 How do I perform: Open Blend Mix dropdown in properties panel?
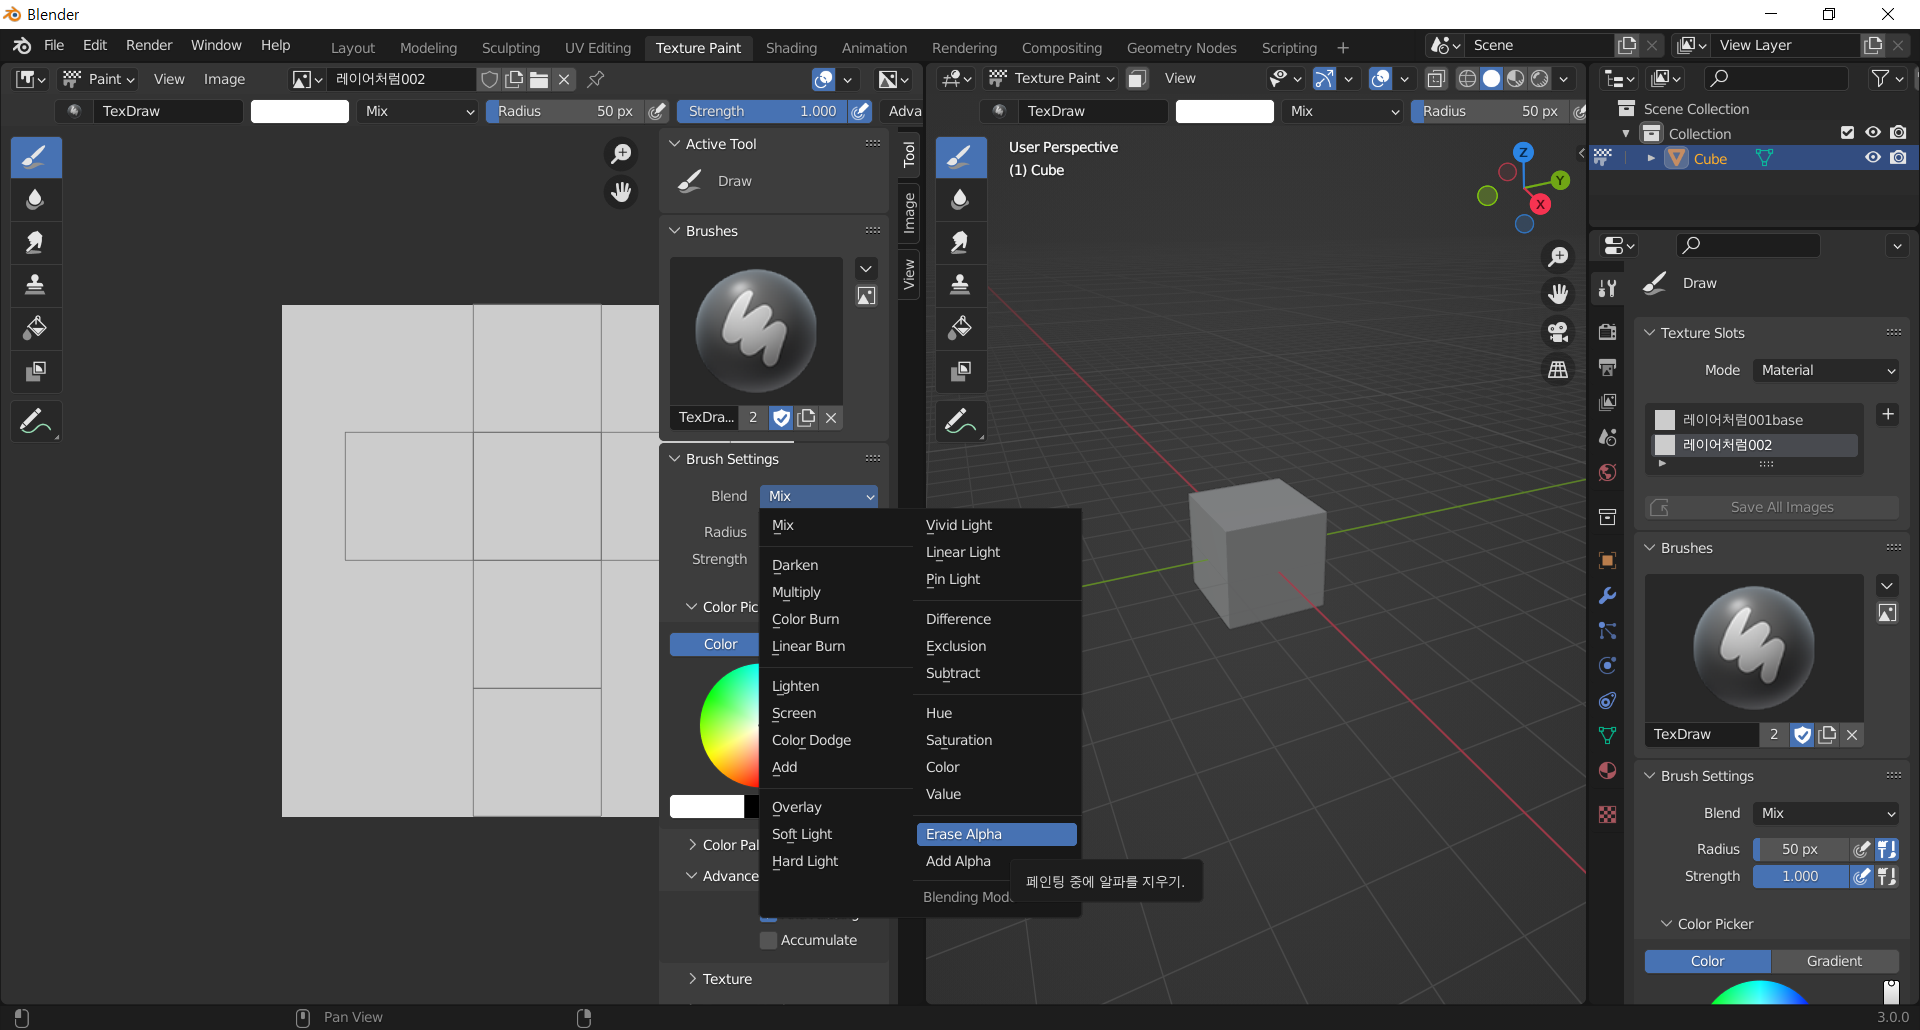(x=1826, y=813)
